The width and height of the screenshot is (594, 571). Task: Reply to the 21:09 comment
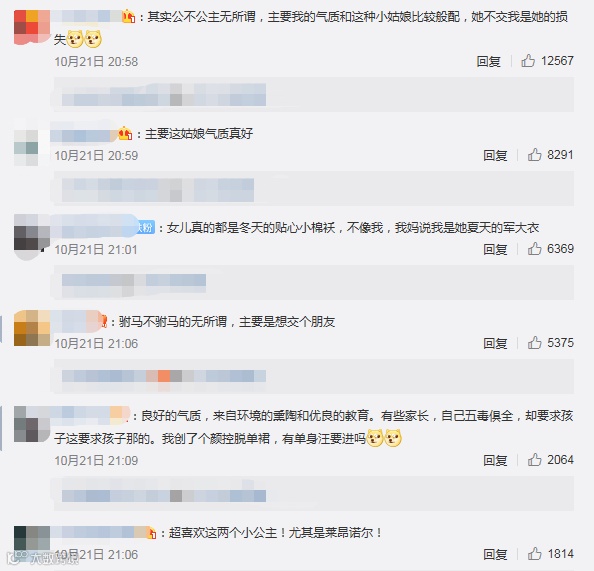[495, 460]
